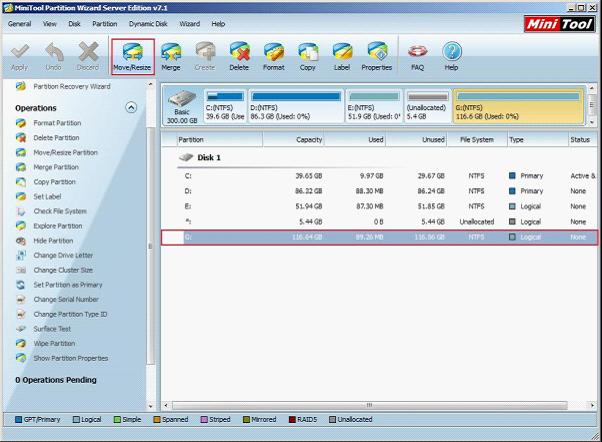The height and width of the screenshot is (442, 602).
Task: Click the Change Serial Number operation icon
Action: pyautogui.click(x=21, y=299)
